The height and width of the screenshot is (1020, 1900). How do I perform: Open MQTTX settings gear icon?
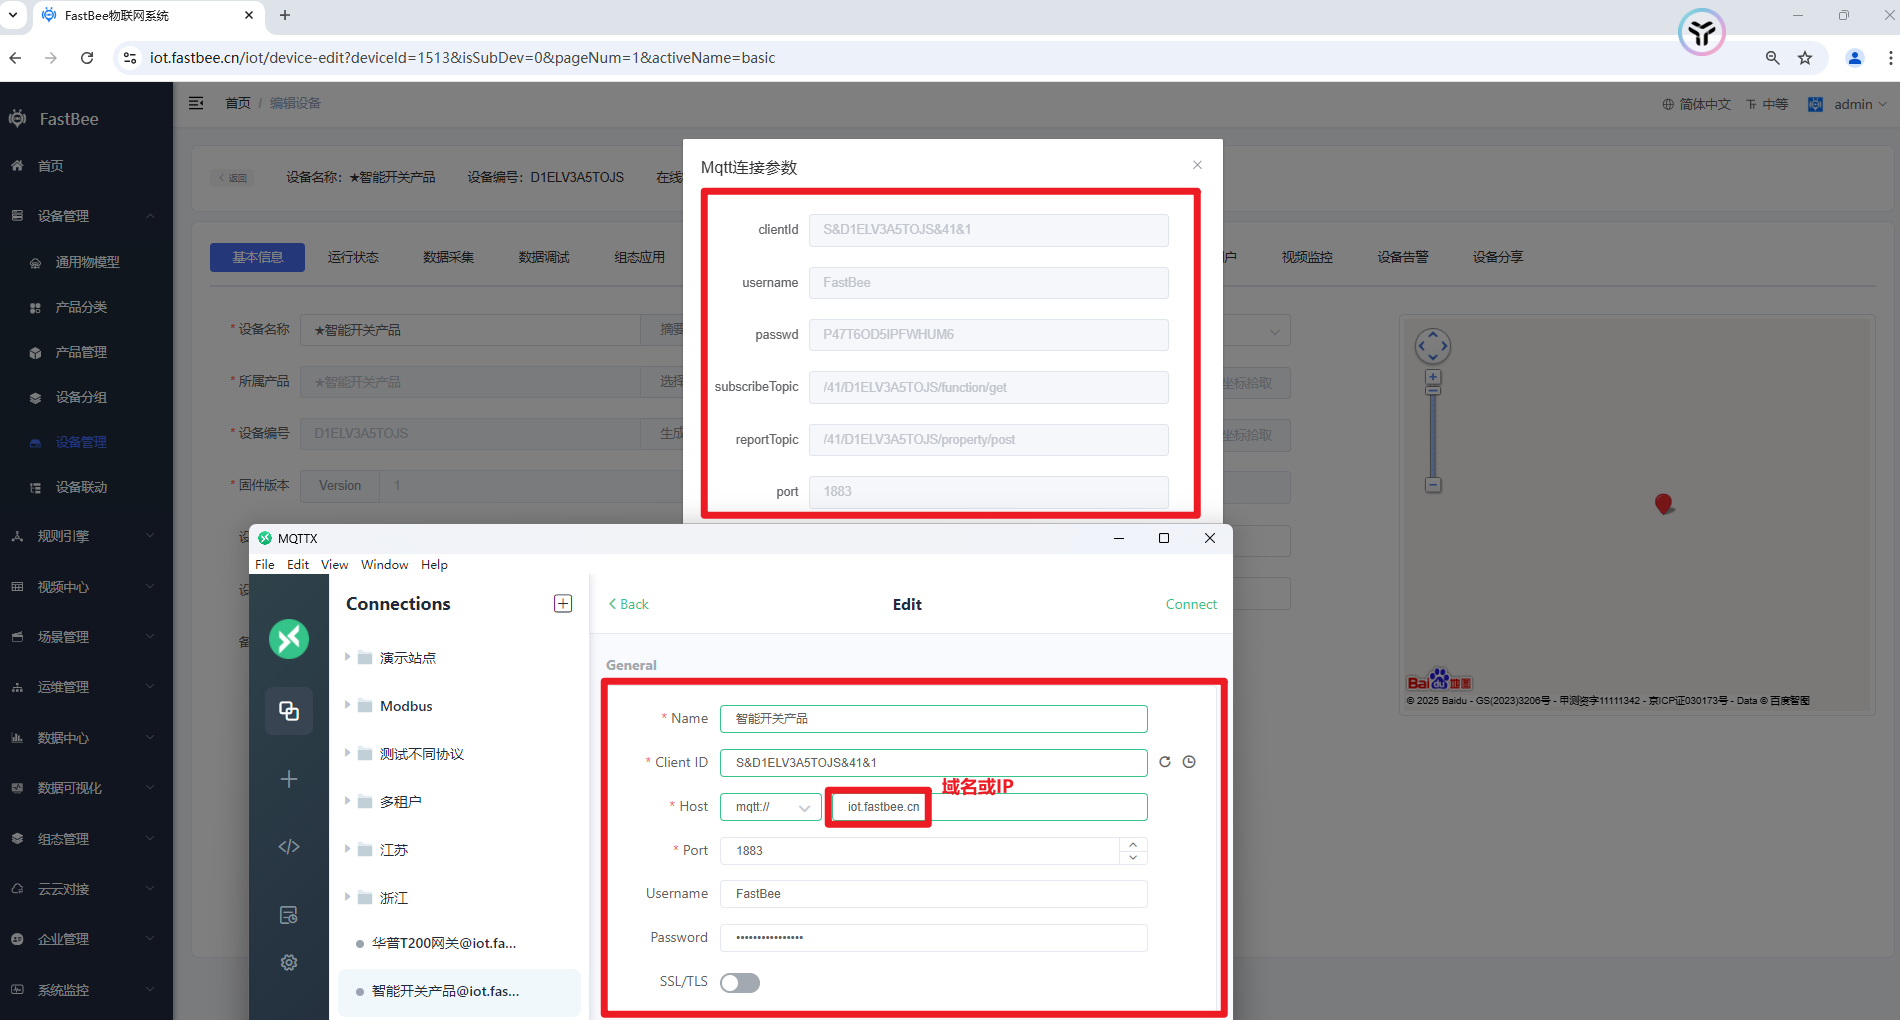tap(289, 962)
